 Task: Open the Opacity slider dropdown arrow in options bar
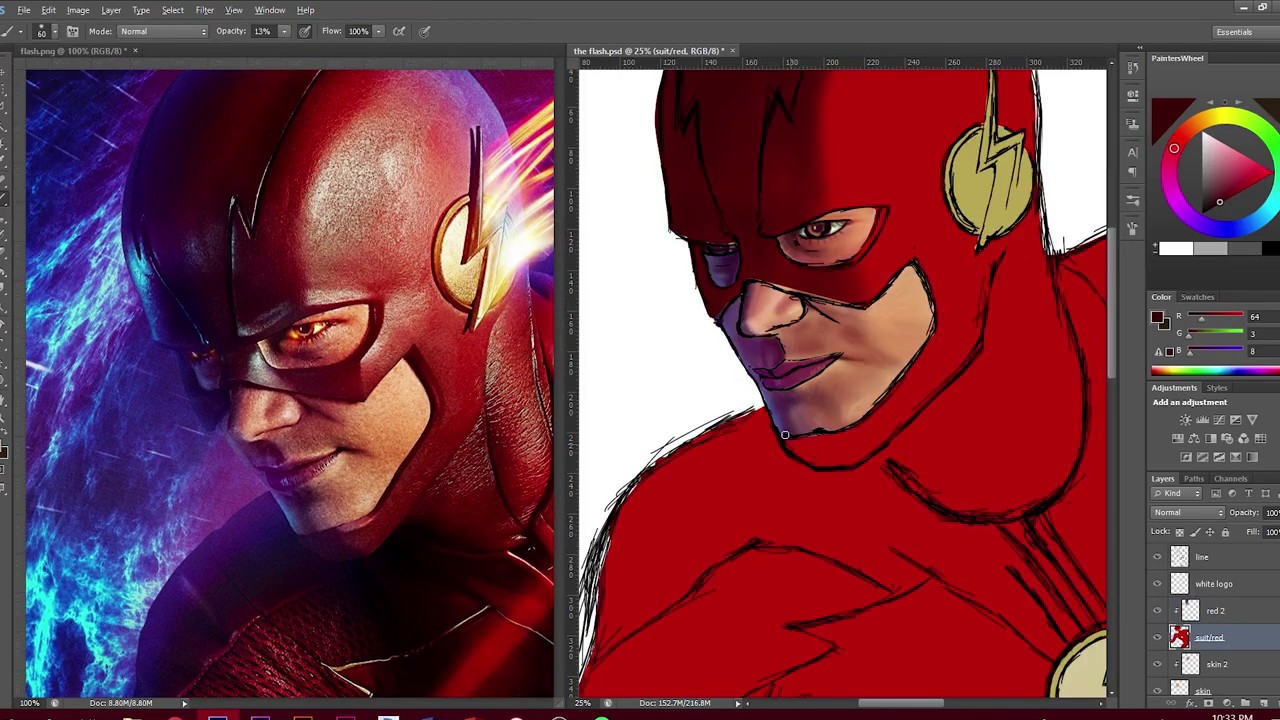pyautogui.click(x=284, y=31)
